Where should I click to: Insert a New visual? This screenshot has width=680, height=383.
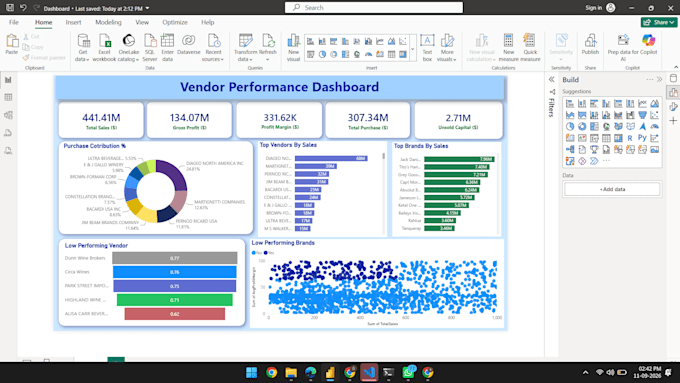294,48
